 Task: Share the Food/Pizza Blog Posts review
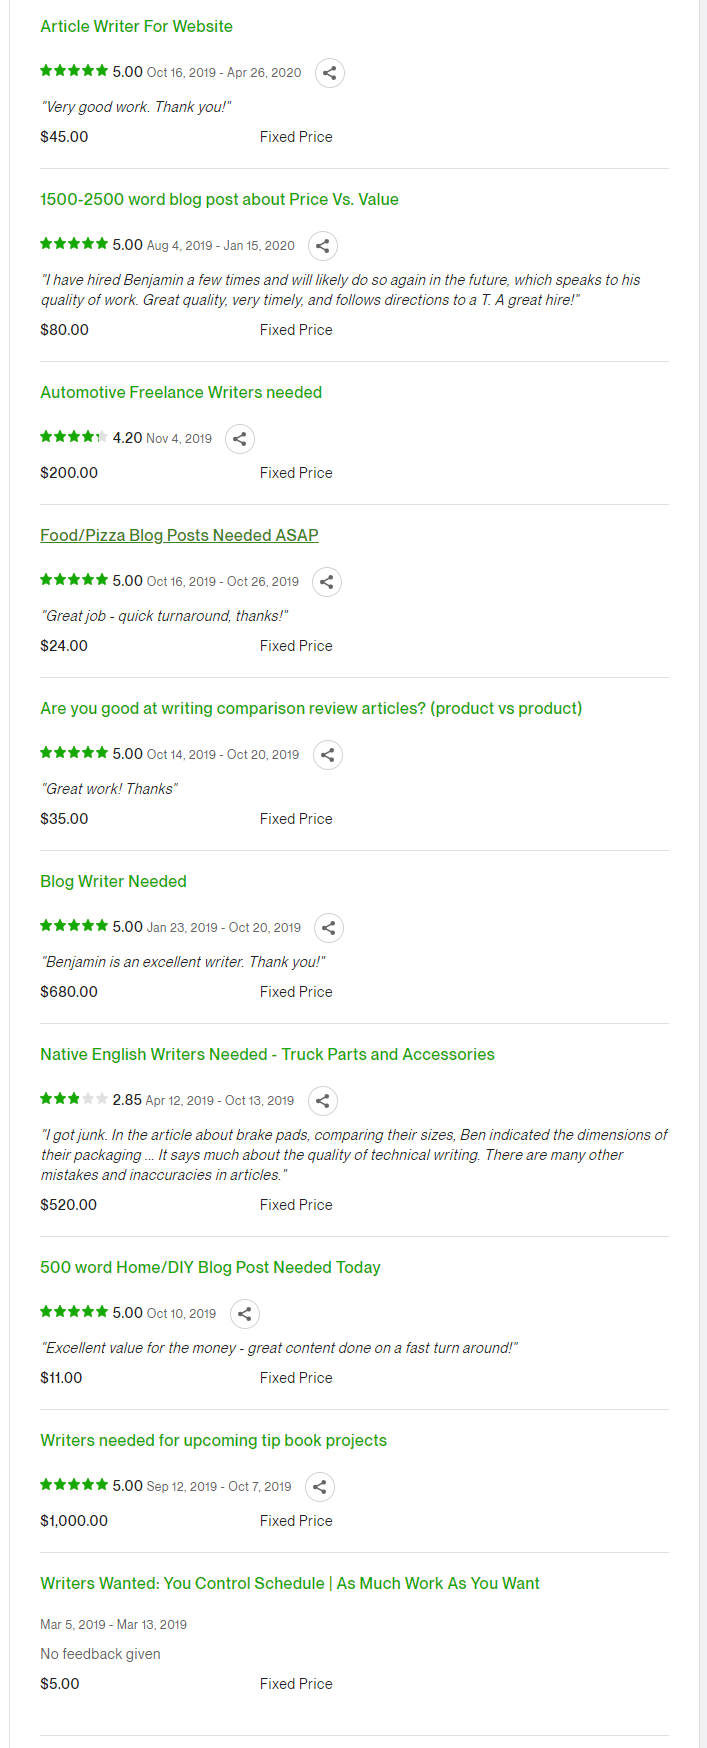point(326,582)
